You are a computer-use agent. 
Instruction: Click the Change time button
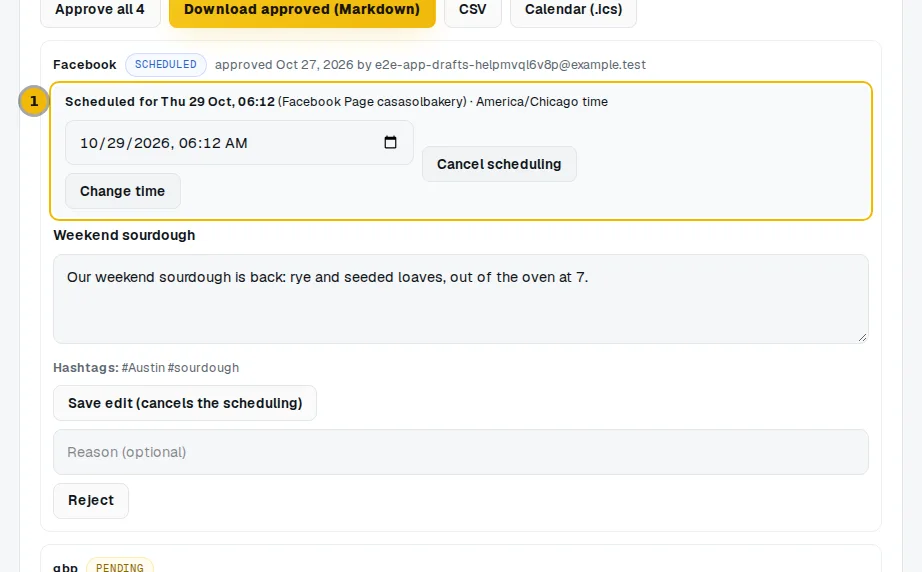122,191
